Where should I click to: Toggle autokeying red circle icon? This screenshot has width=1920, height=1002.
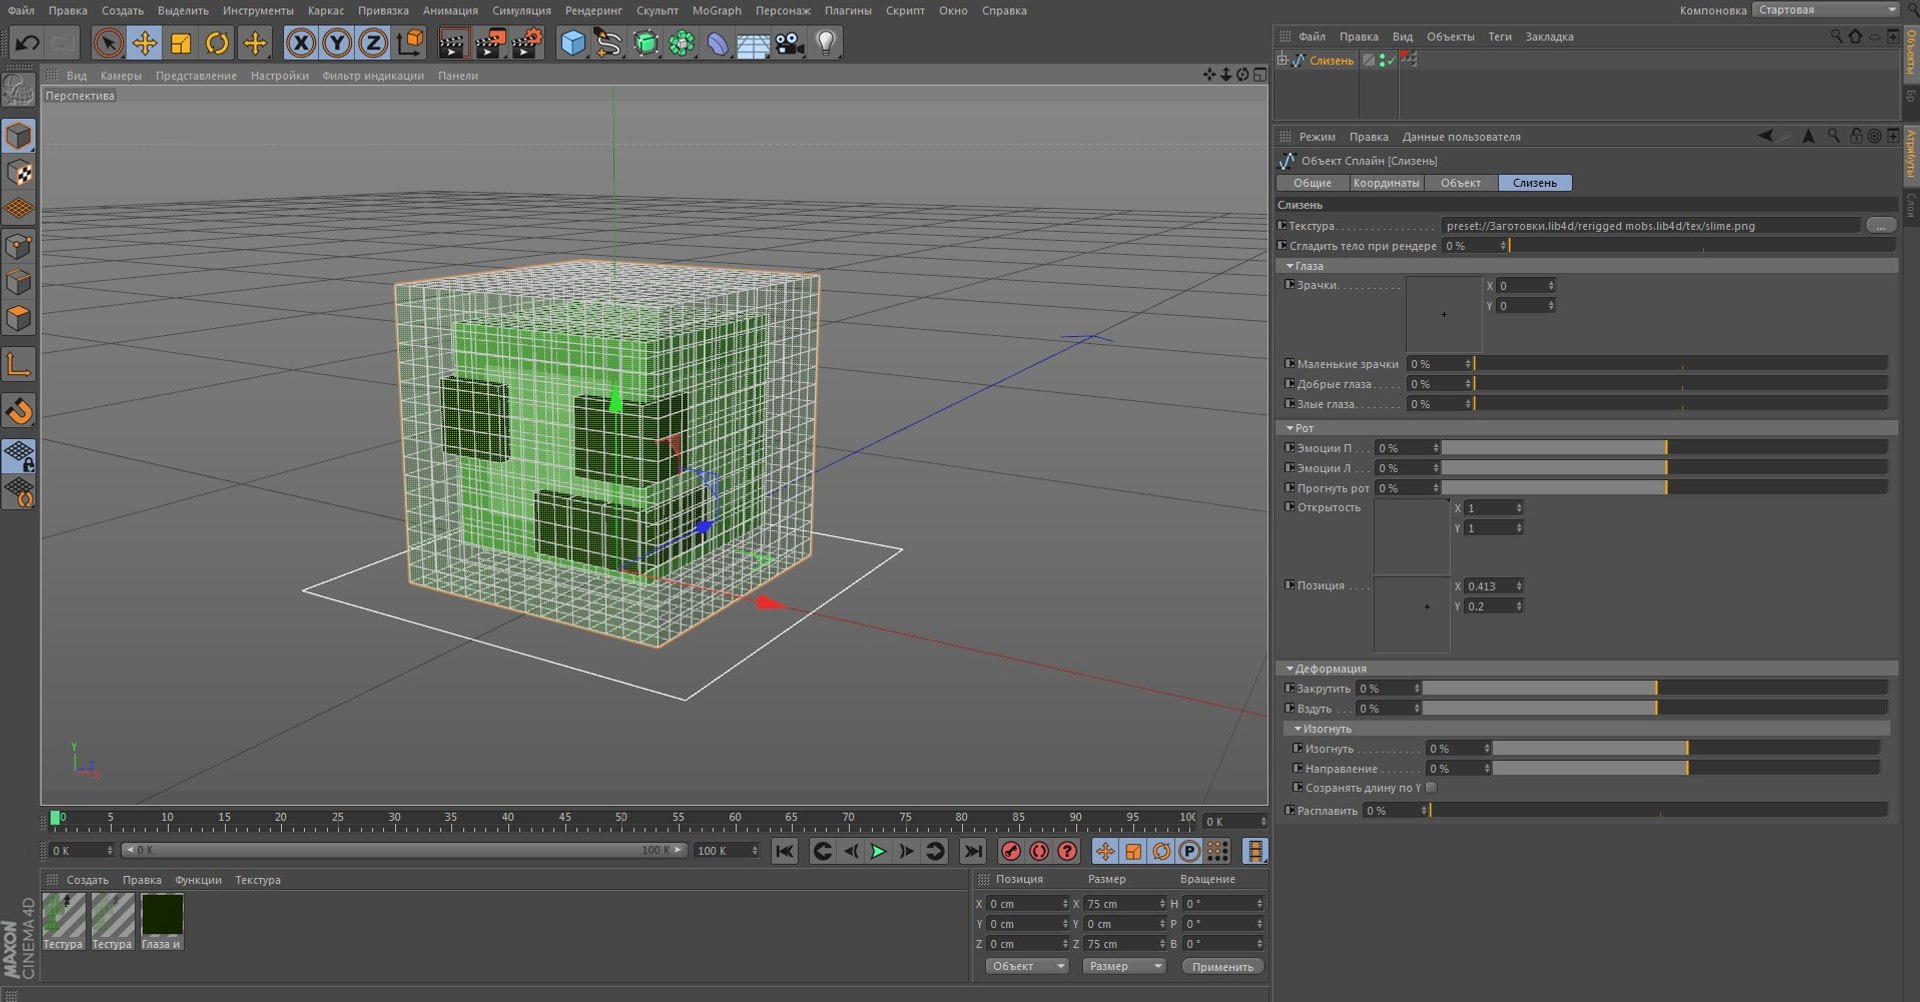click(x=1039, y=851)
